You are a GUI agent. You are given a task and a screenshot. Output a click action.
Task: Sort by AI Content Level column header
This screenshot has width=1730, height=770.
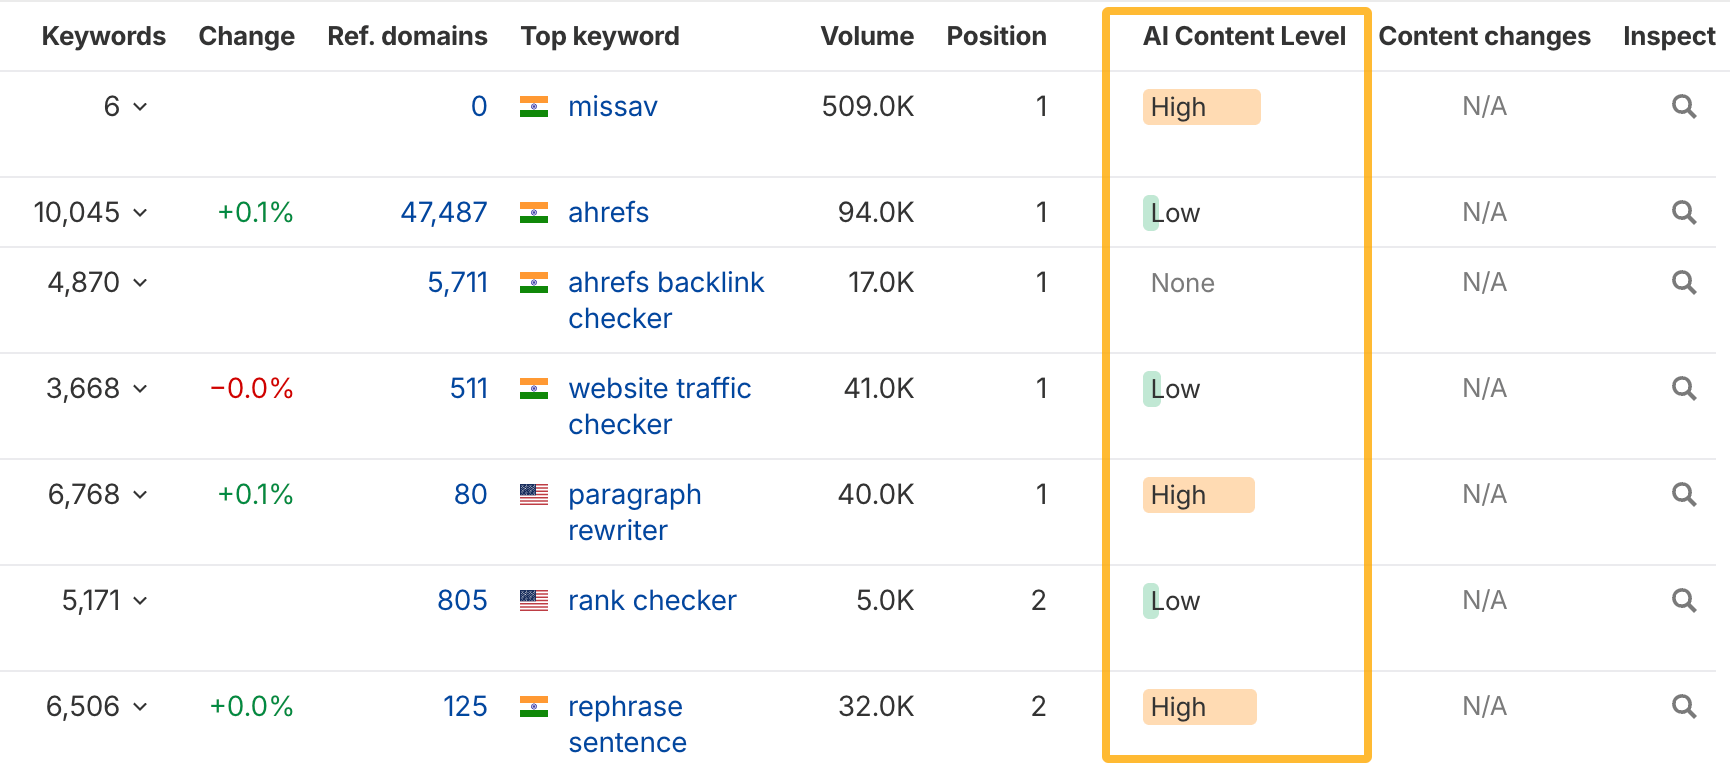1243,36
